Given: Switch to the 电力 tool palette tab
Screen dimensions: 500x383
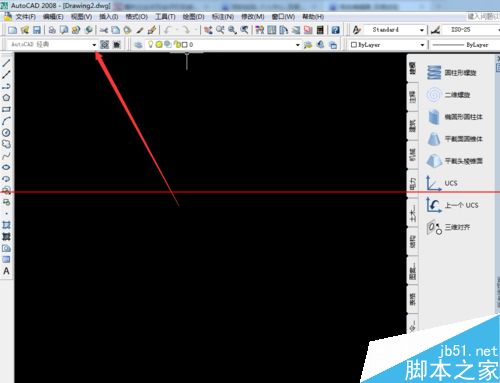Looking at the screenshot, I should (x=413, y=184).
